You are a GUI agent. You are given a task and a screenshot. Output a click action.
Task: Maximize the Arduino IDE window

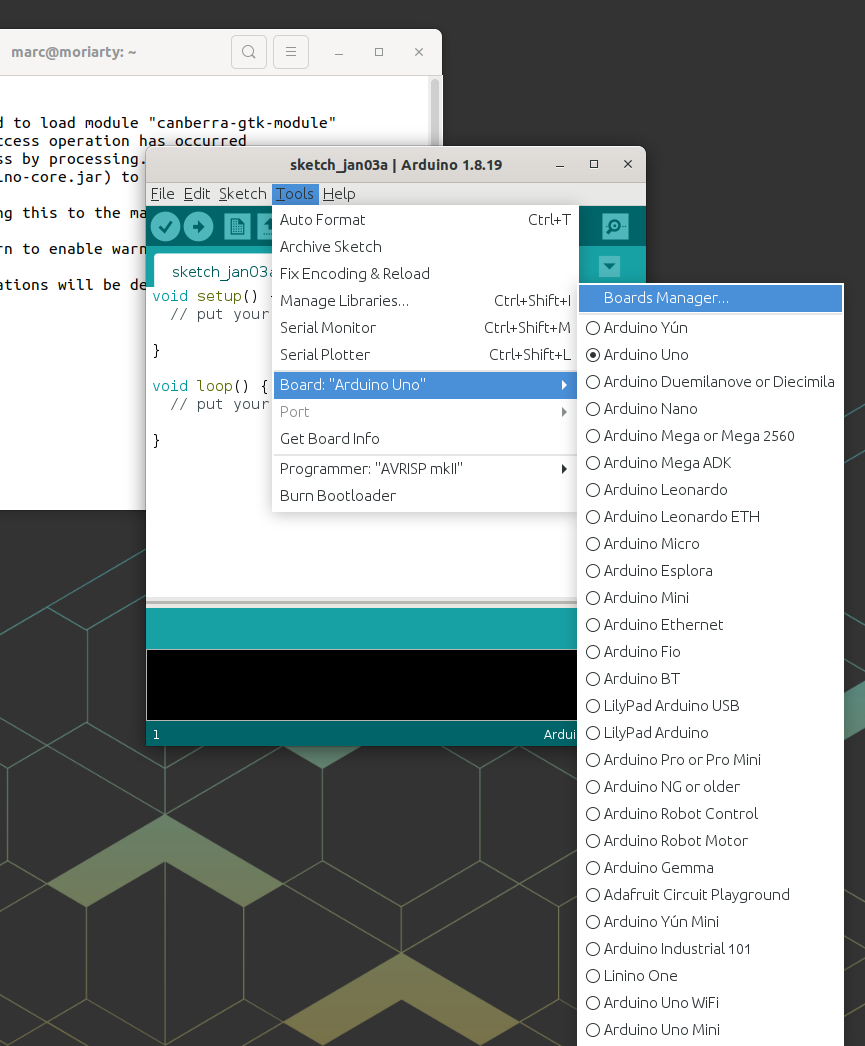click(x=594, y=164)
